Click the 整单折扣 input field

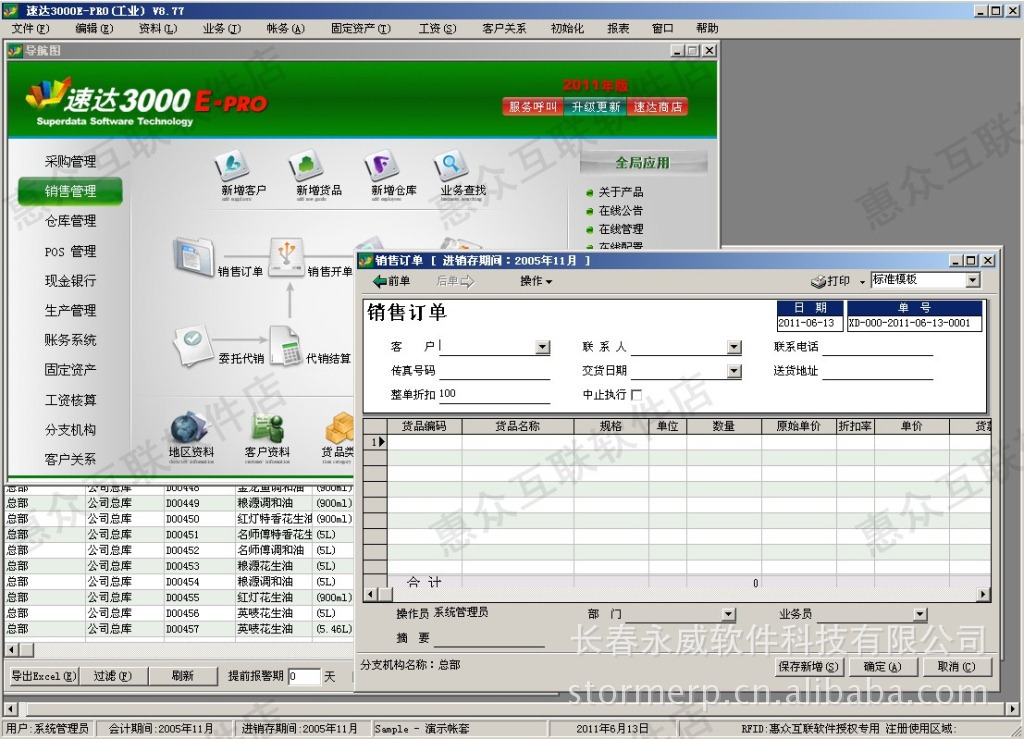click(x=494, y=394)
